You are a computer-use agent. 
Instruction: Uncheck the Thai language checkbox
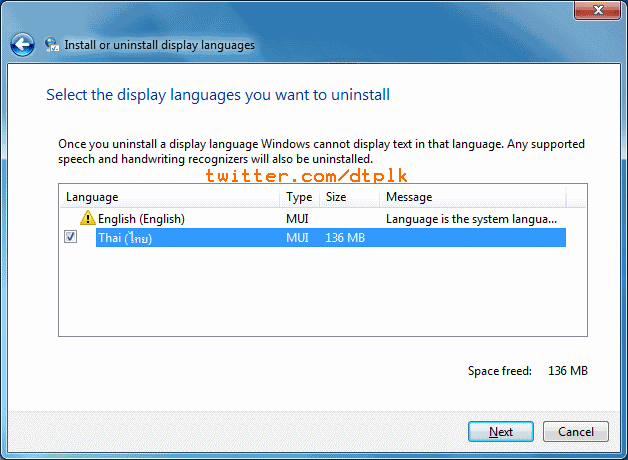[70, 237]
